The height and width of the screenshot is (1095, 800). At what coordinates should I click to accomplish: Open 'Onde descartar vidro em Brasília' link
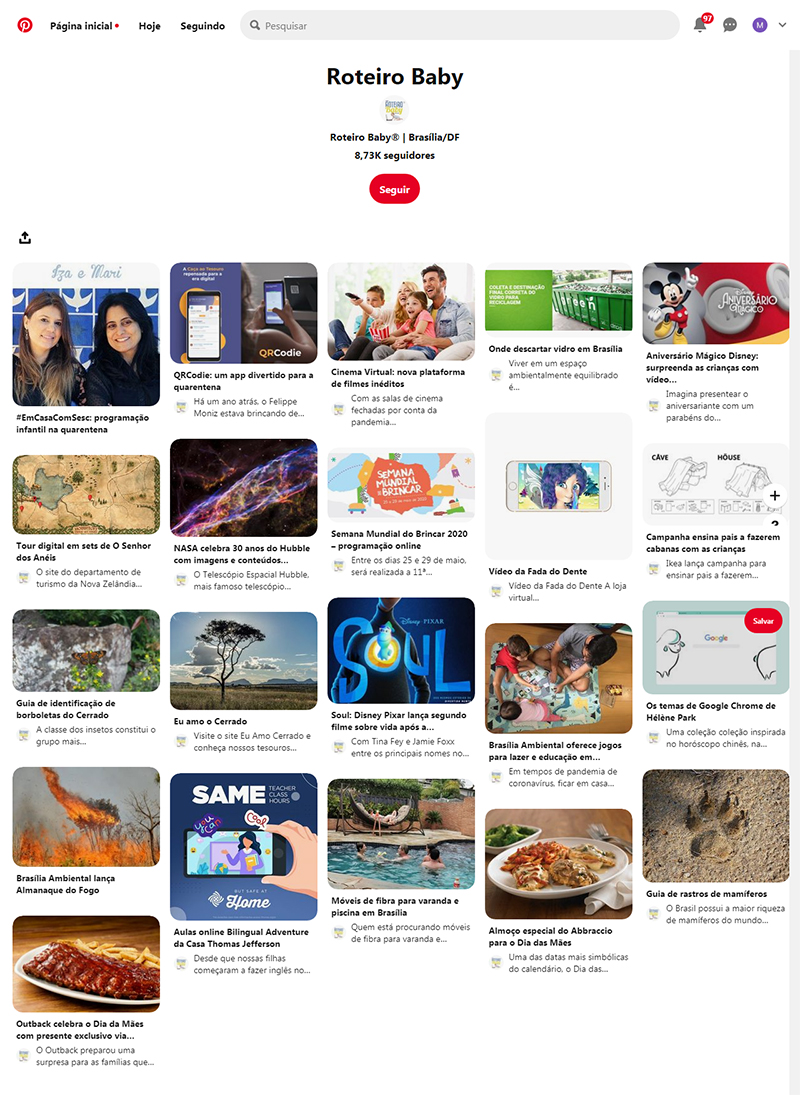[x=555, y=348]
